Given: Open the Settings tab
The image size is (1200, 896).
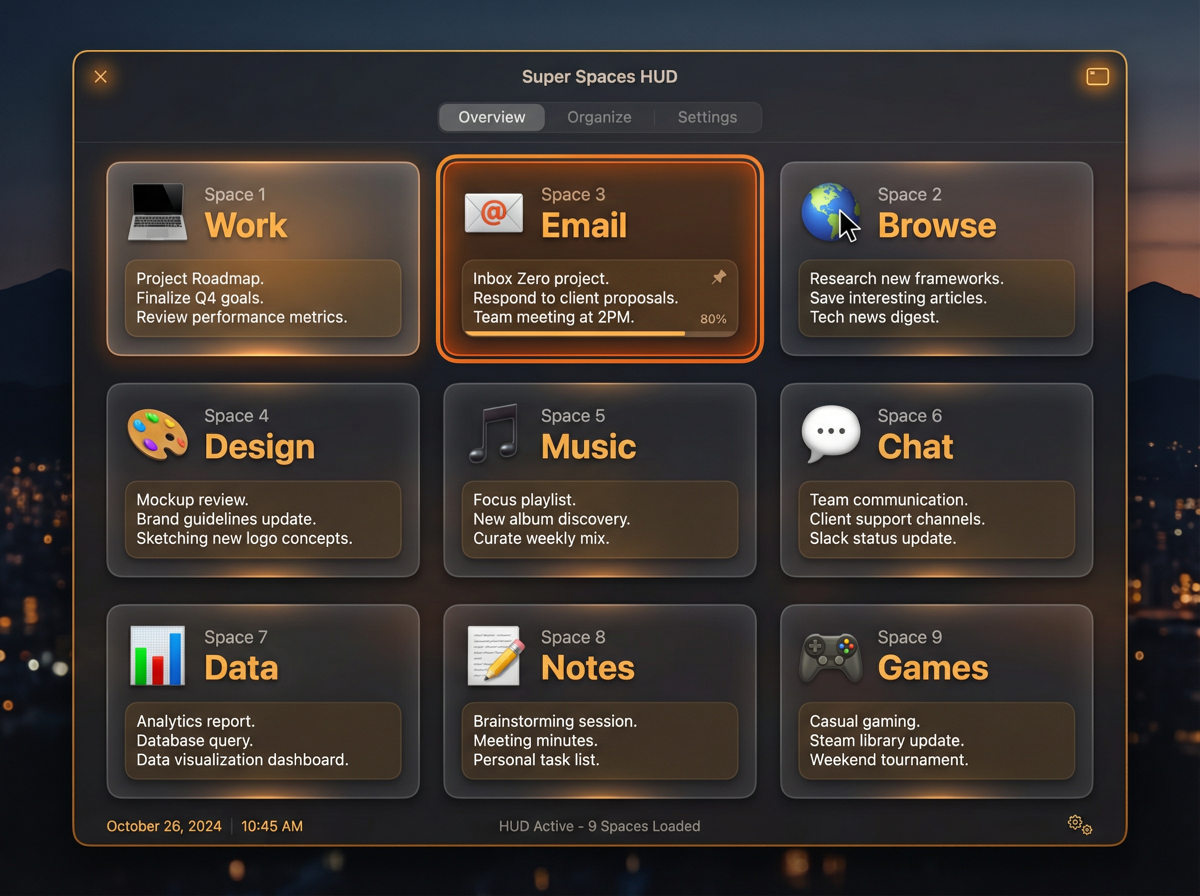Looking at the screenshot, I should pyautogui.click(x=707, y=117).
